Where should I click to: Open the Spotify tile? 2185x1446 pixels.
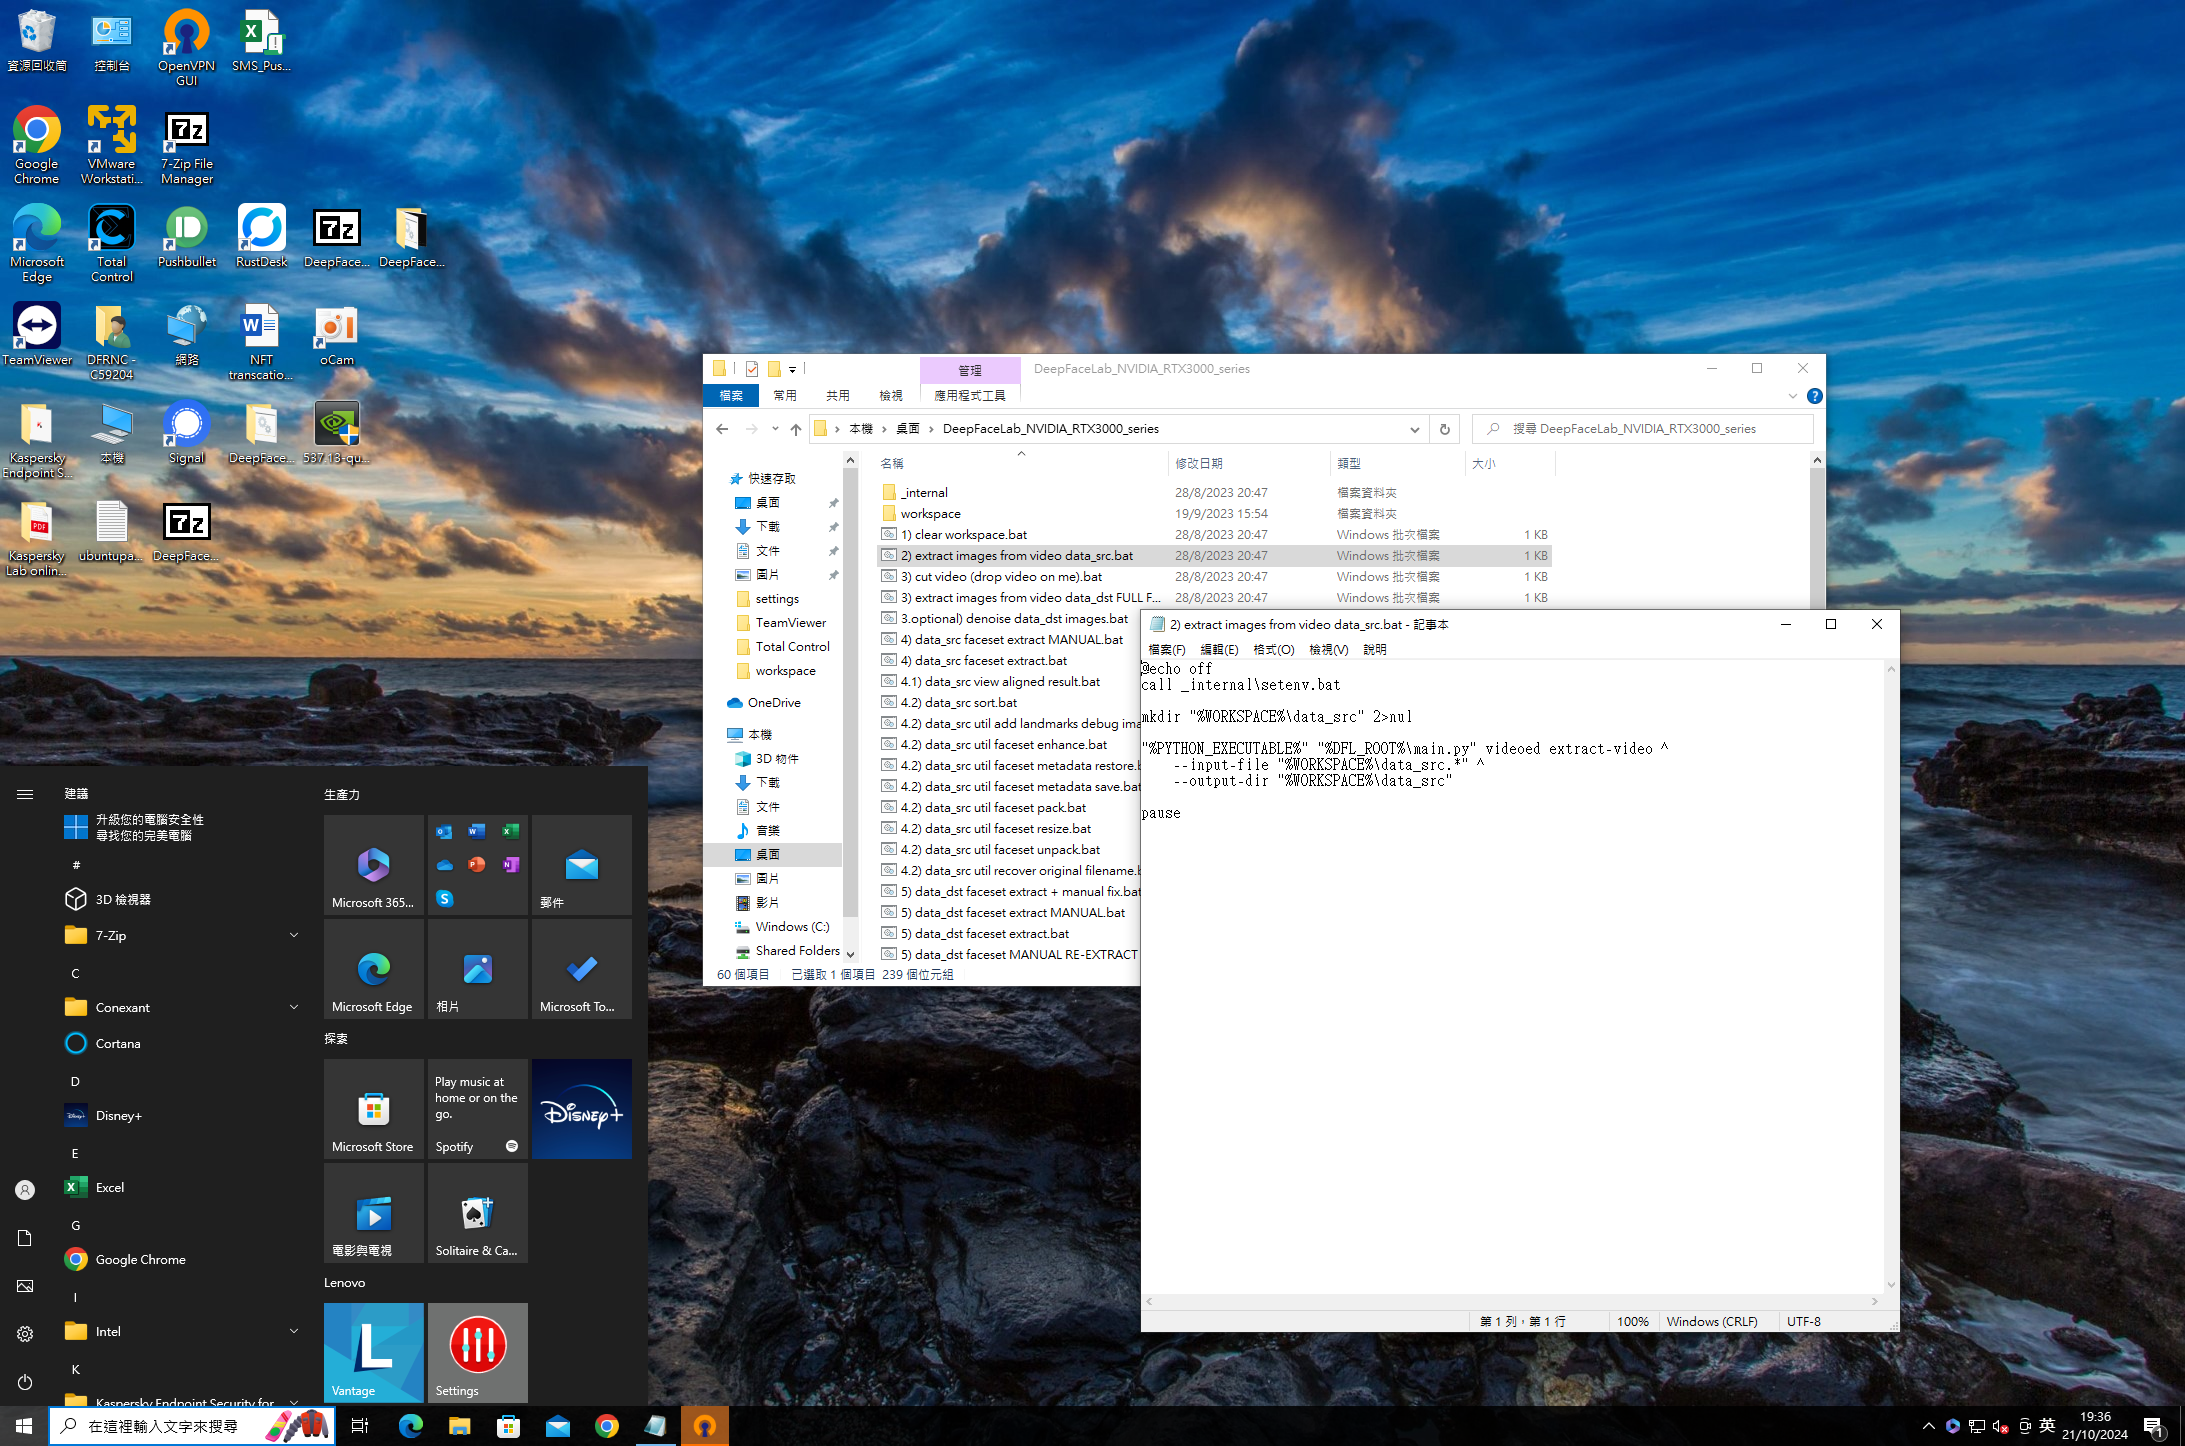478,1109
